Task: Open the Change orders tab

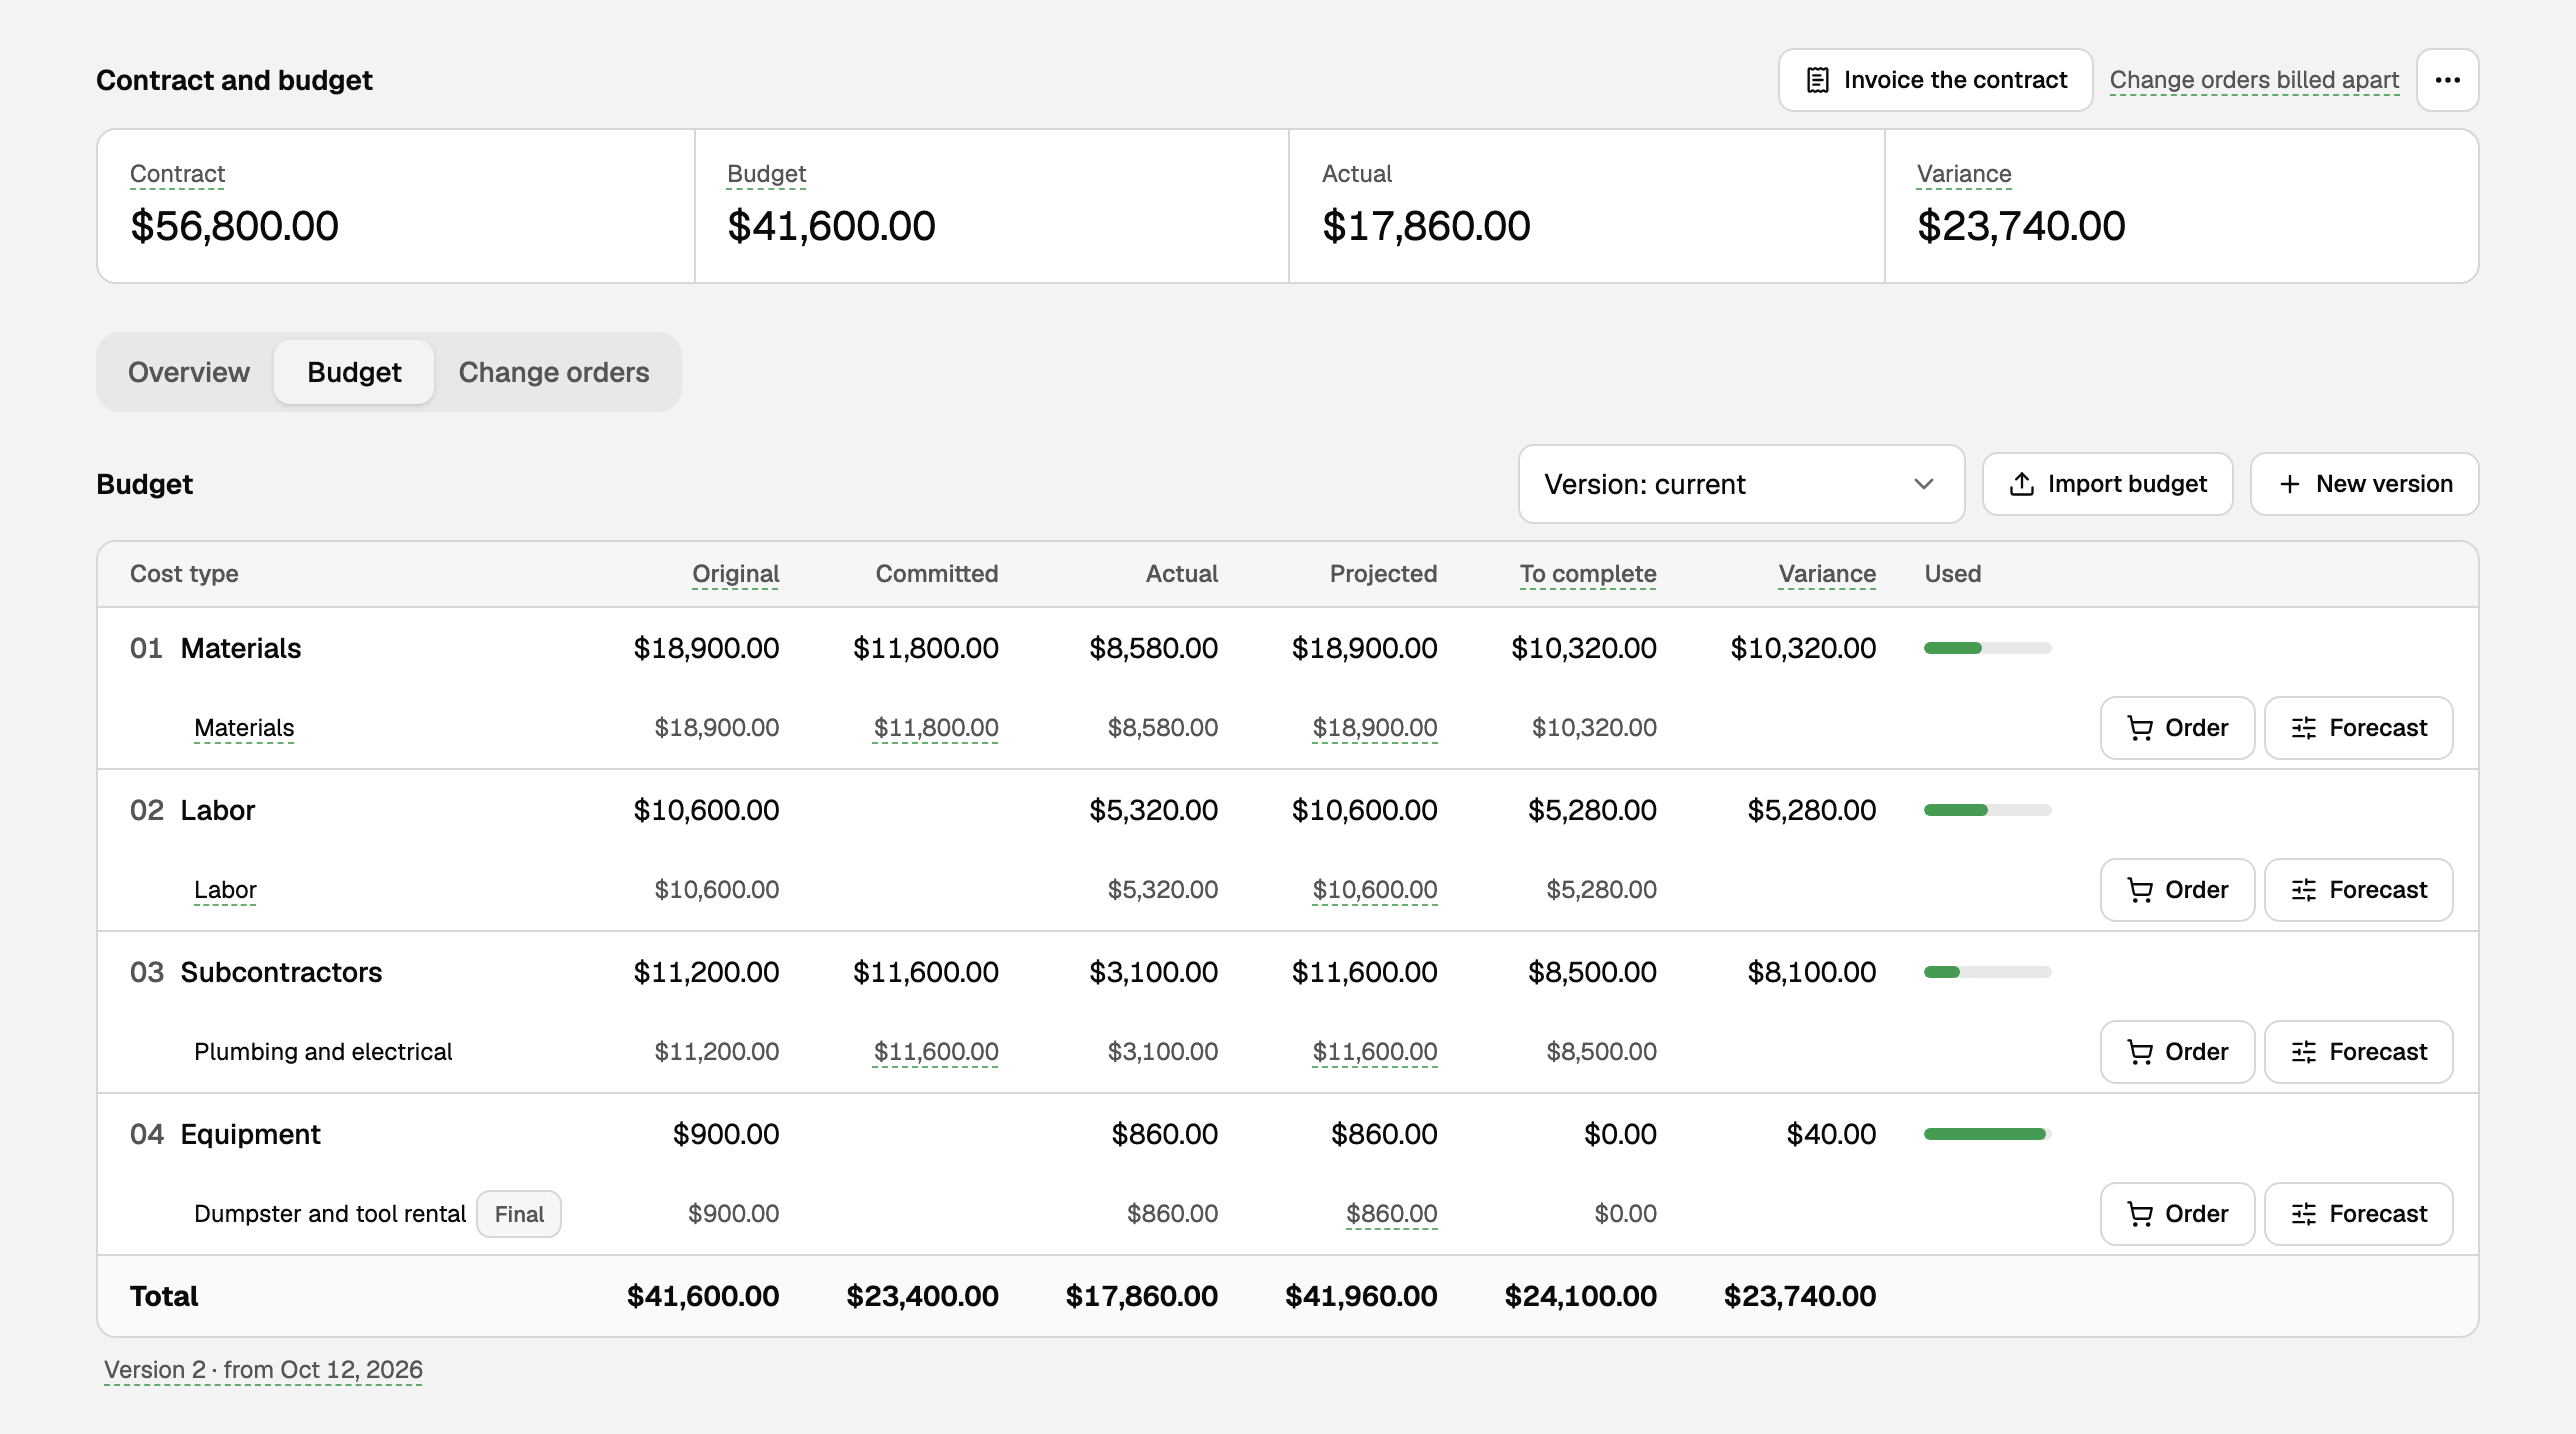Action: point(554,372)
